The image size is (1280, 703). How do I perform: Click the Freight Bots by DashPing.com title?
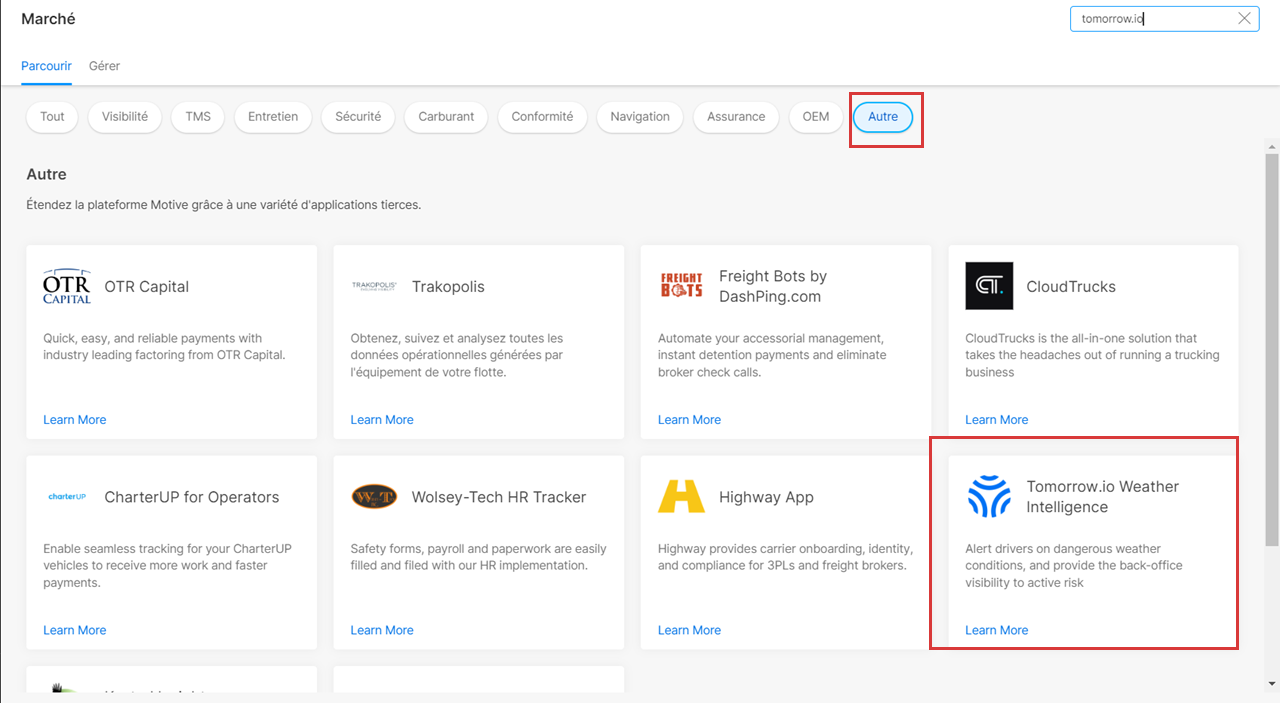(x=773, y=286)
